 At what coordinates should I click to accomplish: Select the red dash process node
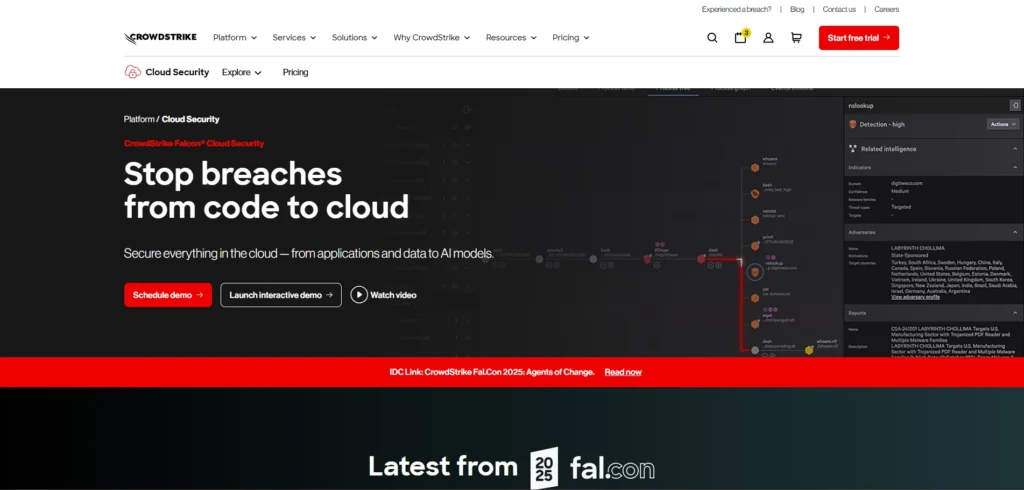click(x=701, y=259)
